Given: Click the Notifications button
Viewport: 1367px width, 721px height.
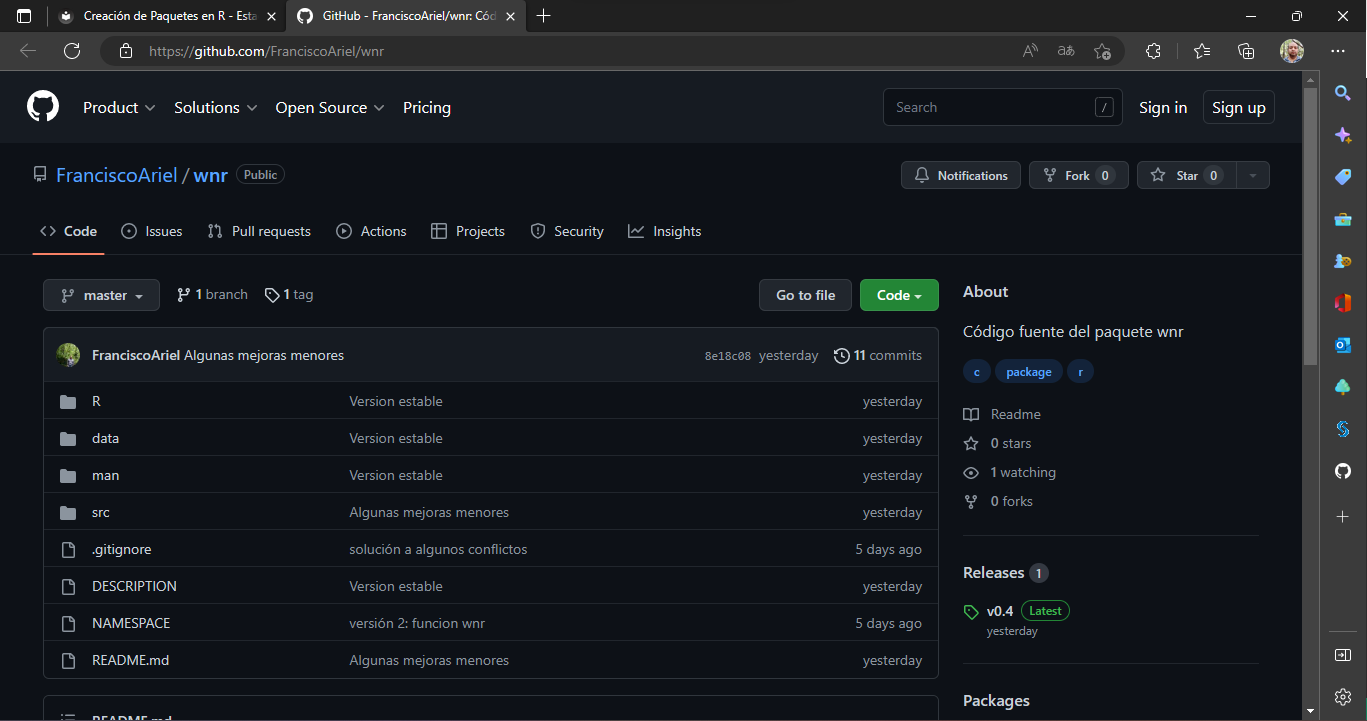Looking at the screenshot, I should point(961,175).
